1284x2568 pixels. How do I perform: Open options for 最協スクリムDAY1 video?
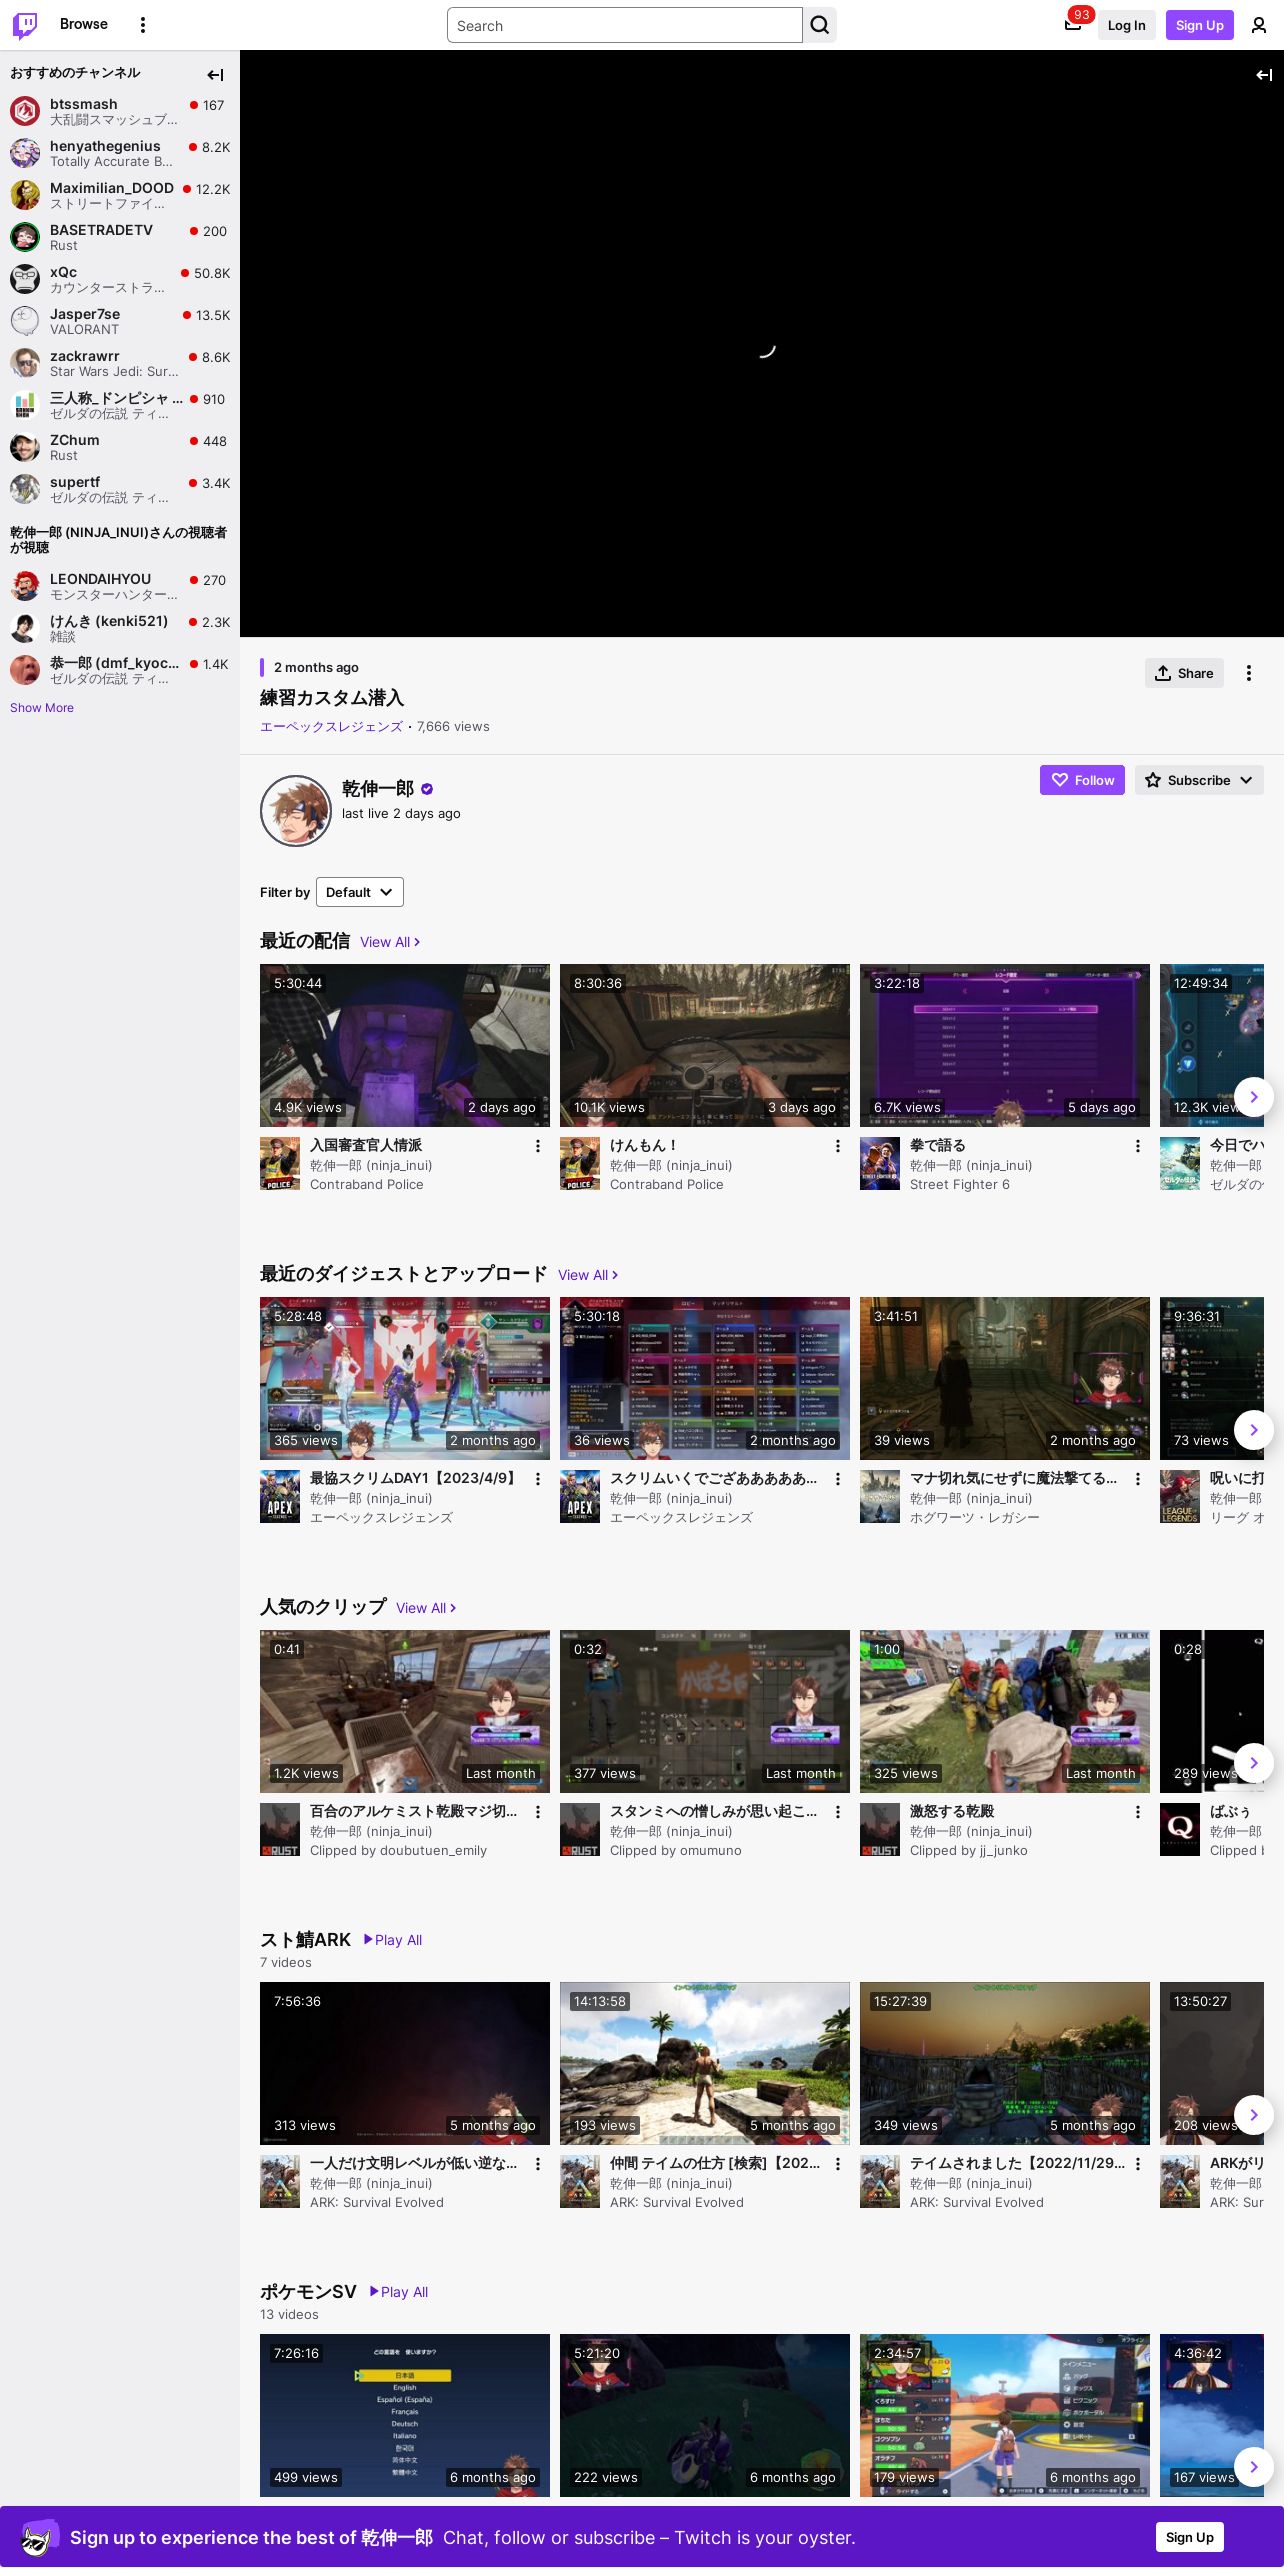(x=538, y=1479)
